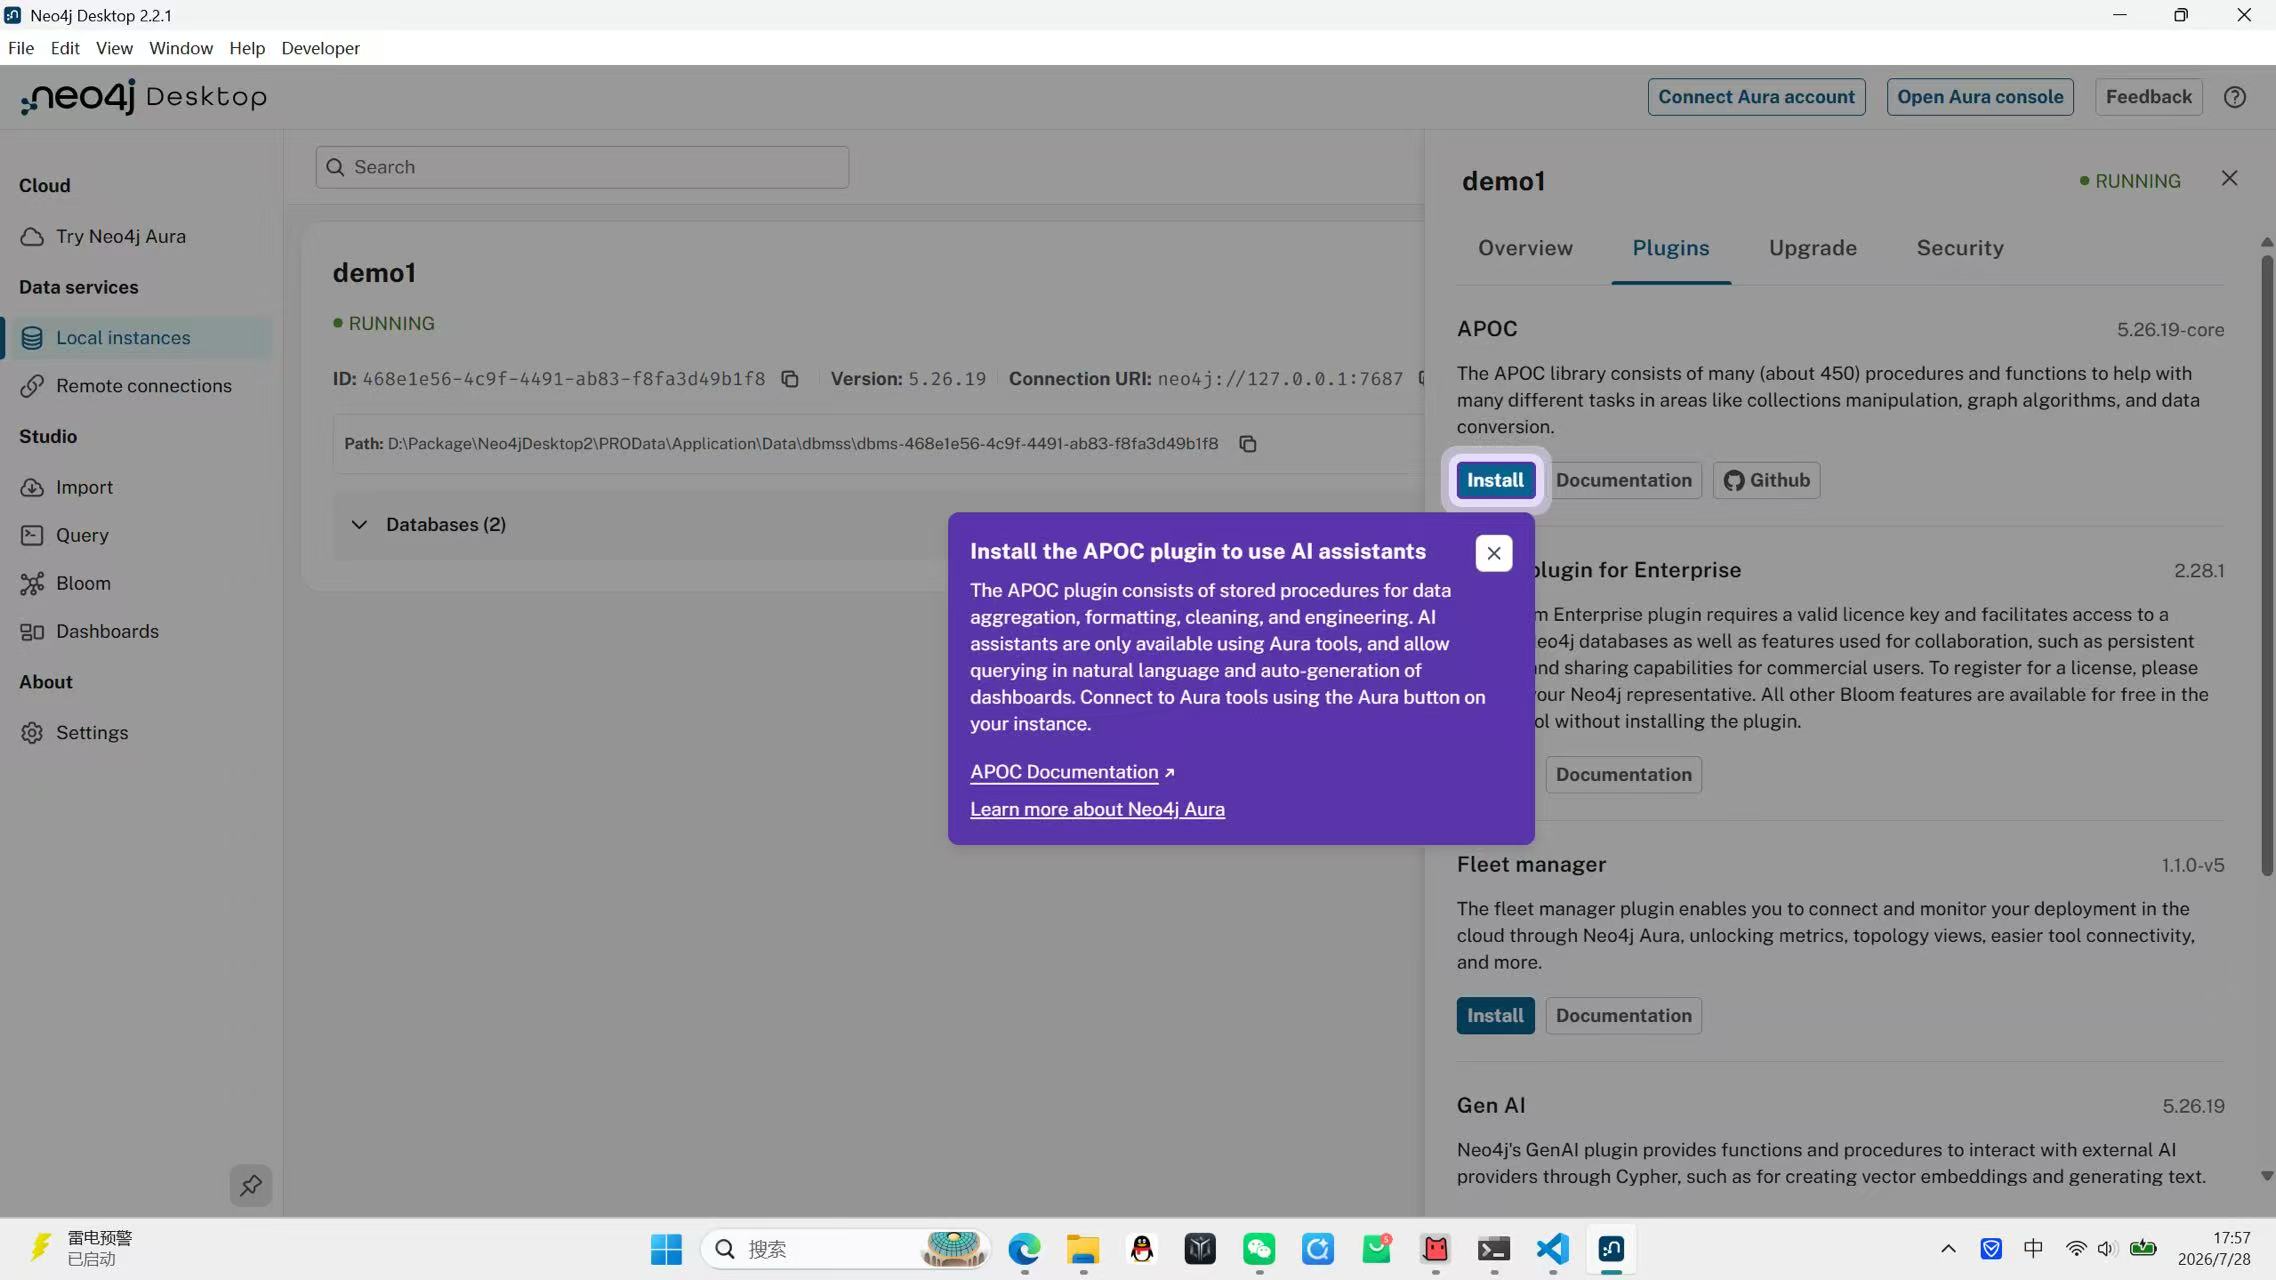Screen dimensions: 2276x1280
Task: Close the demo1 details panel
Action: point(2229,178)
